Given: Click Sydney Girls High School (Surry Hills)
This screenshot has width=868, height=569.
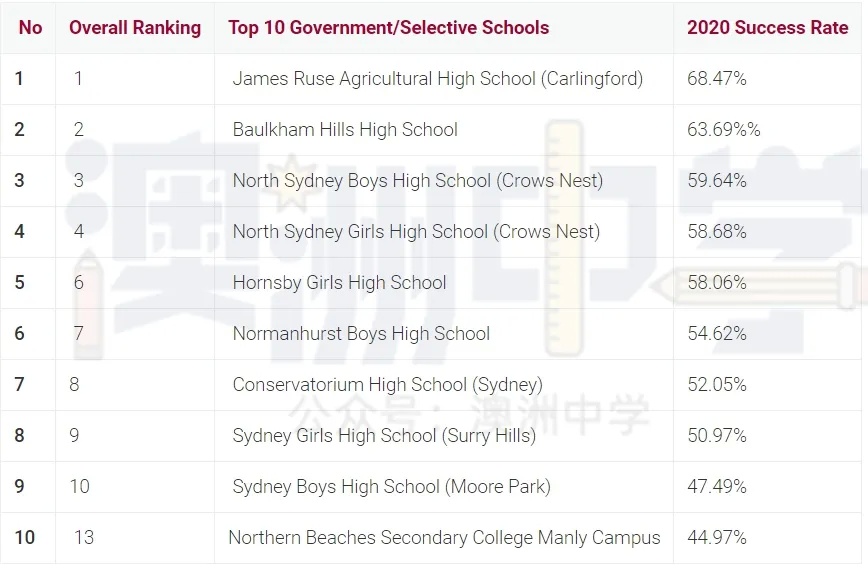Looking at the screenshot, I should coord(384,436).
